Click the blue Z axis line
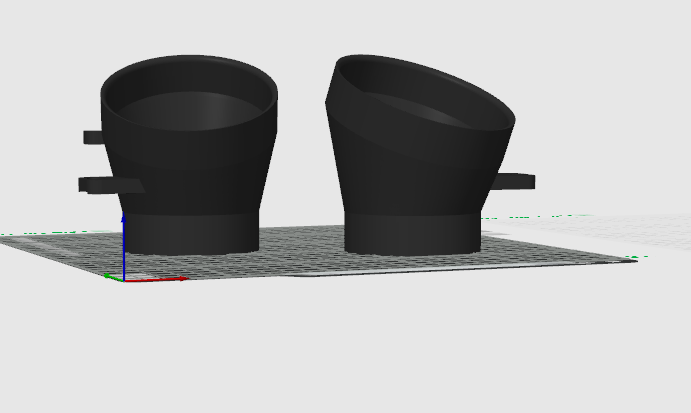Screen dimensions: 691x413 124,245
